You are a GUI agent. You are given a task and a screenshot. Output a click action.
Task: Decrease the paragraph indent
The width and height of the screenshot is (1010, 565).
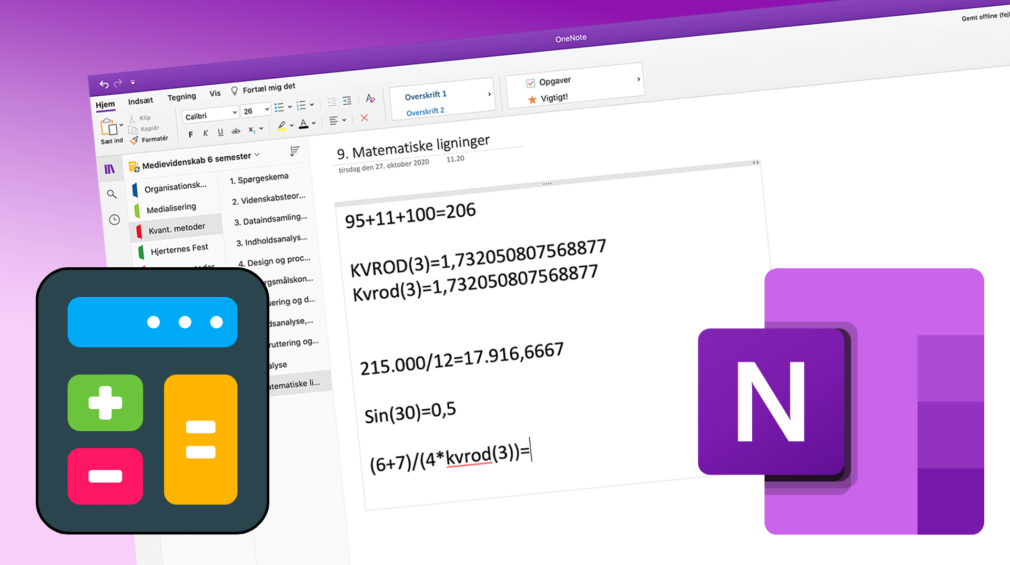point(332,102)
